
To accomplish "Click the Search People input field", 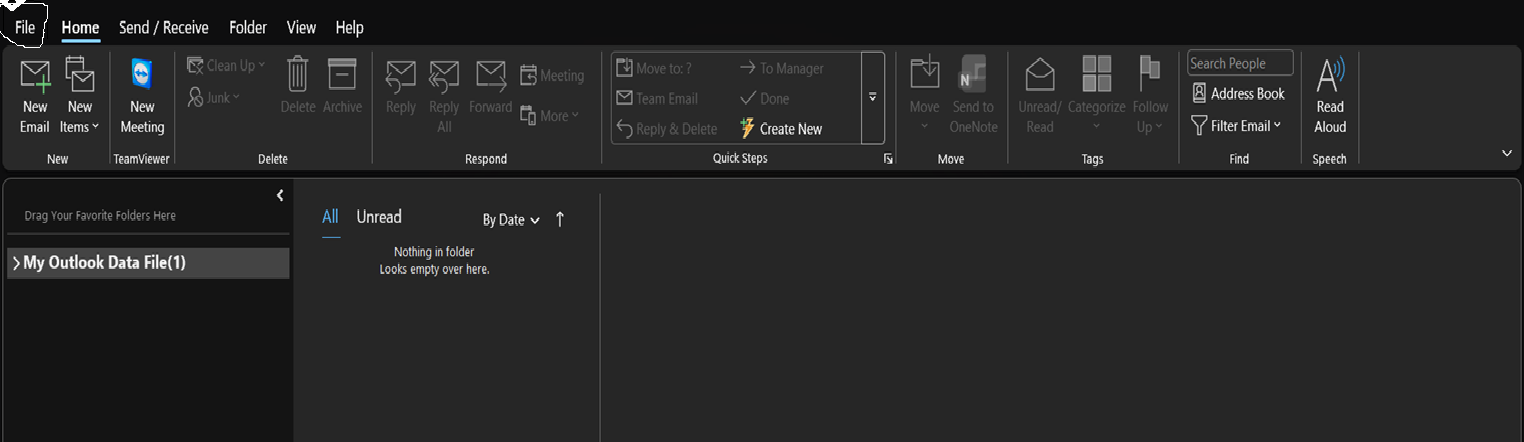I will pos(1240,63).
